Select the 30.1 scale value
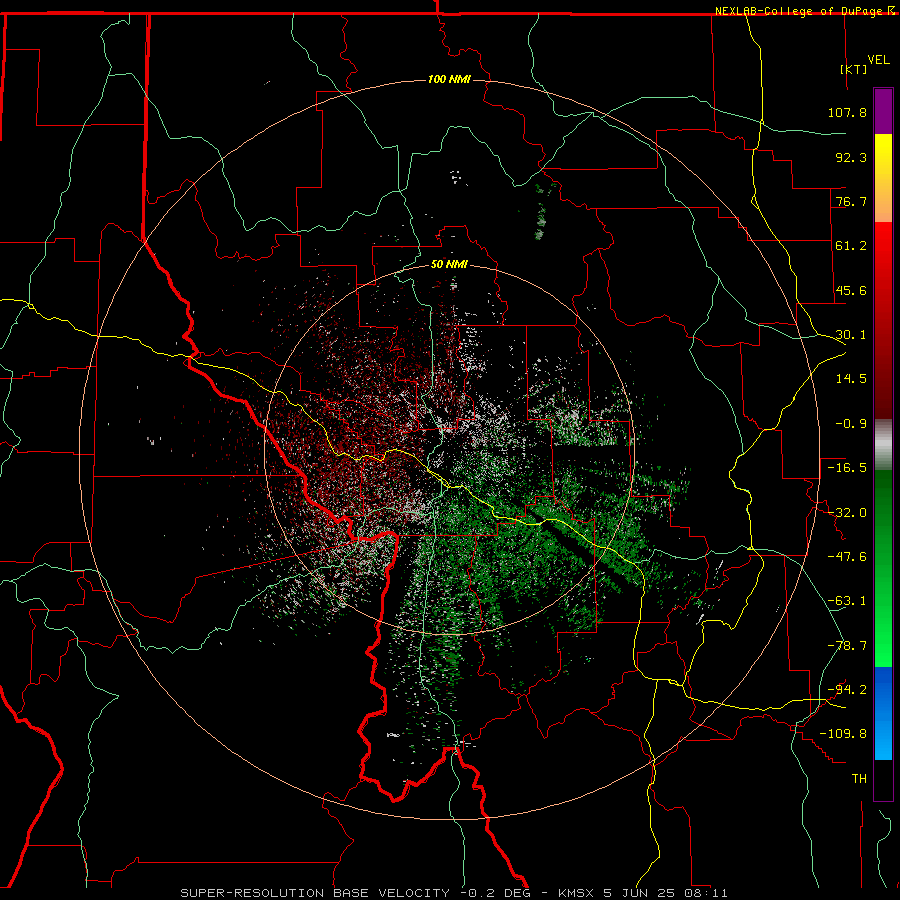The width and height of the screenshot is (900, 900). [x=851, y=335]
